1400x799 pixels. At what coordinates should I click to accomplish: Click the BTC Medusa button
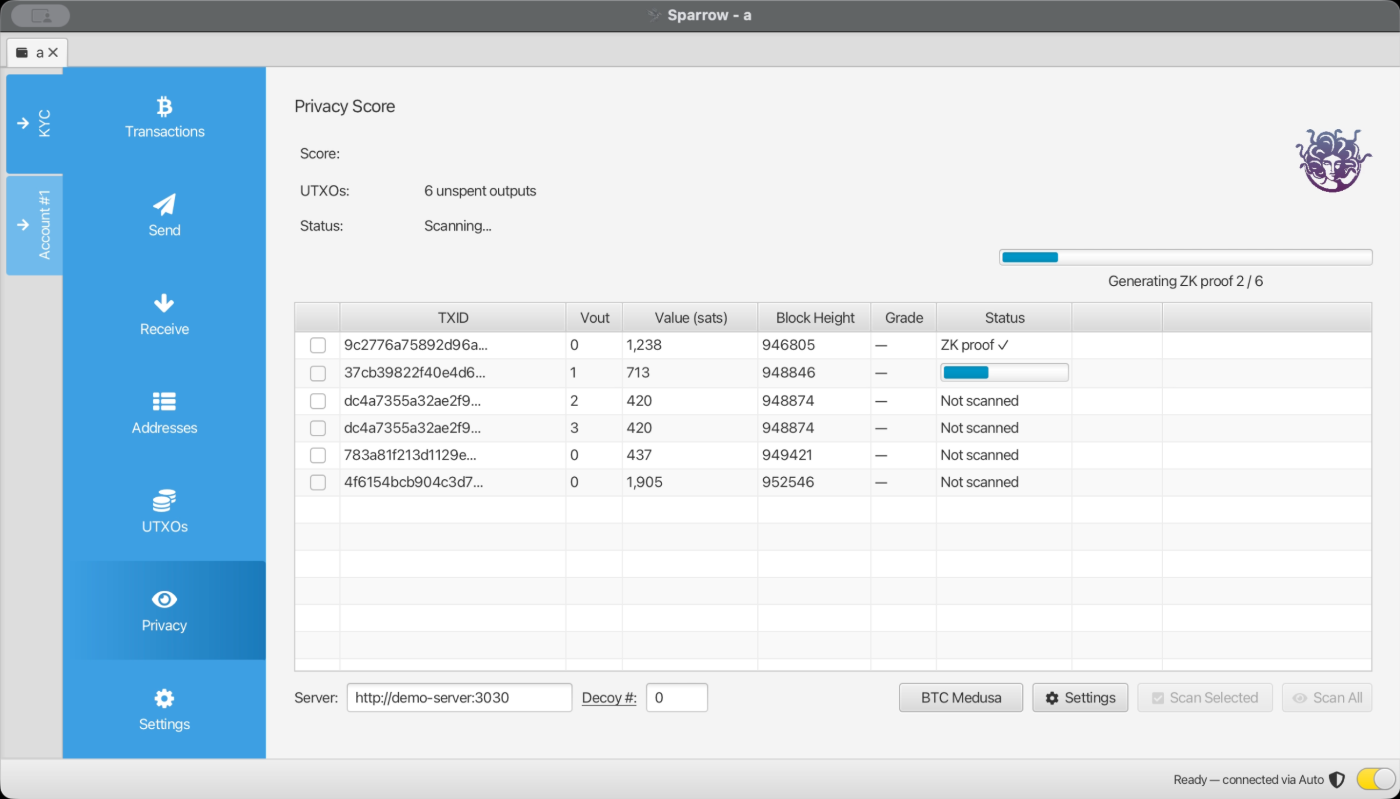[961, 697]
